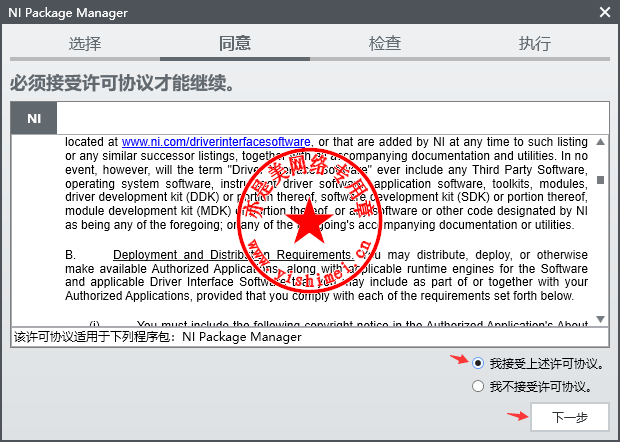Click the Deployment and Distribution Requirements heading
The image size is (620, 442).
[x=232, y=255]
